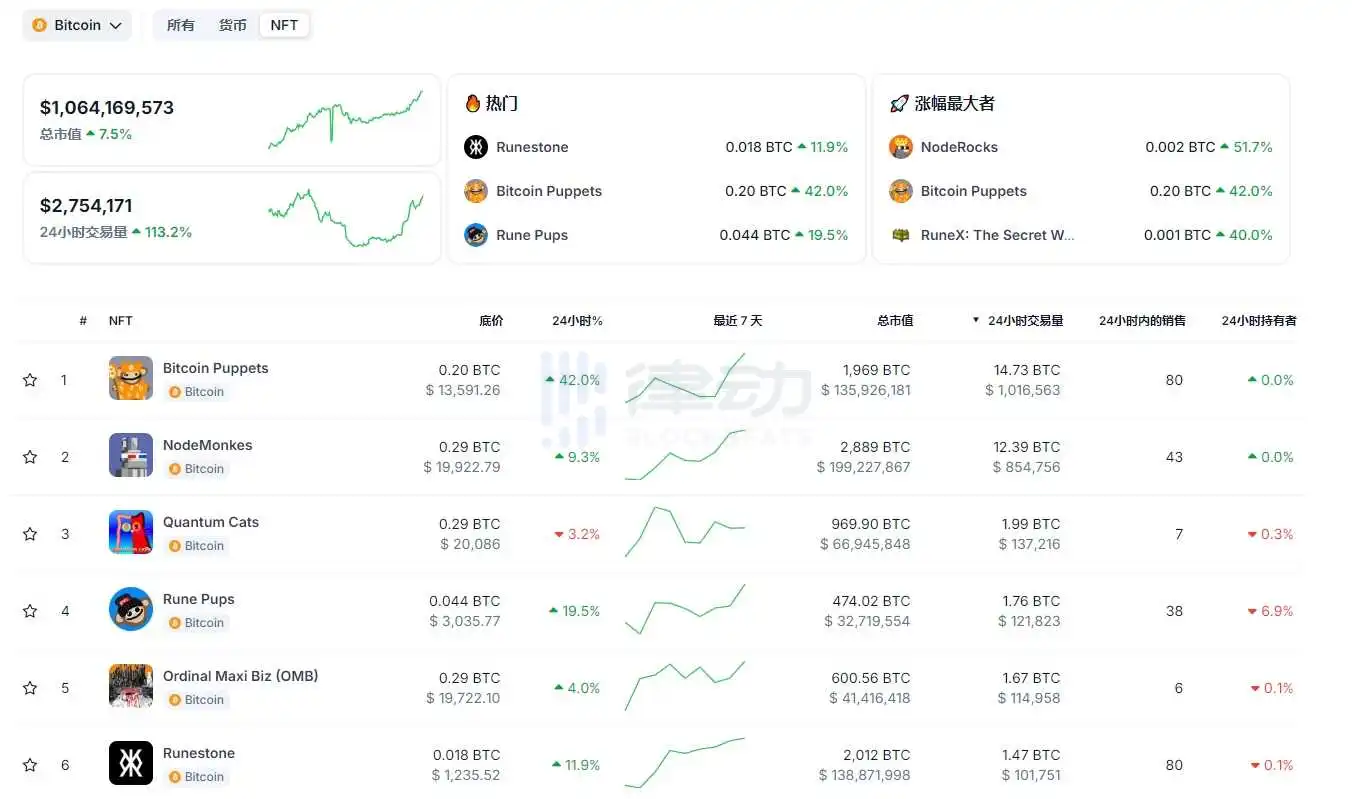Toggle the watchlist star for Runestone row
This screenshot has height=799, width=1352.
click(x=30, y=765)
